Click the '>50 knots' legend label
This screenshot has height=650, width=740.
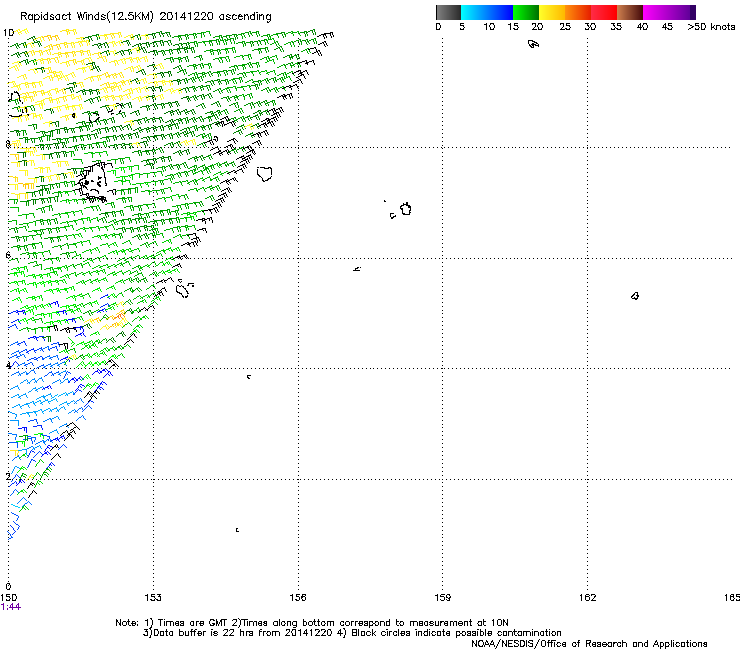click(x=711, y=27)
